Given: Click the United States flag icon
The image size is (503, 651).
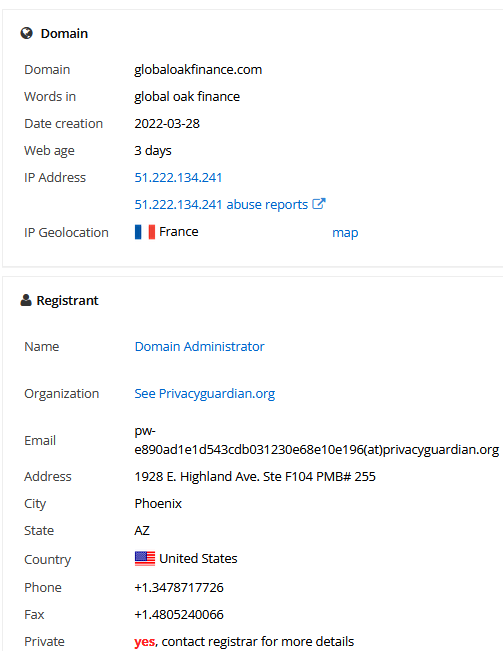Looking at the screenshot, I should (x=145, y=558).
